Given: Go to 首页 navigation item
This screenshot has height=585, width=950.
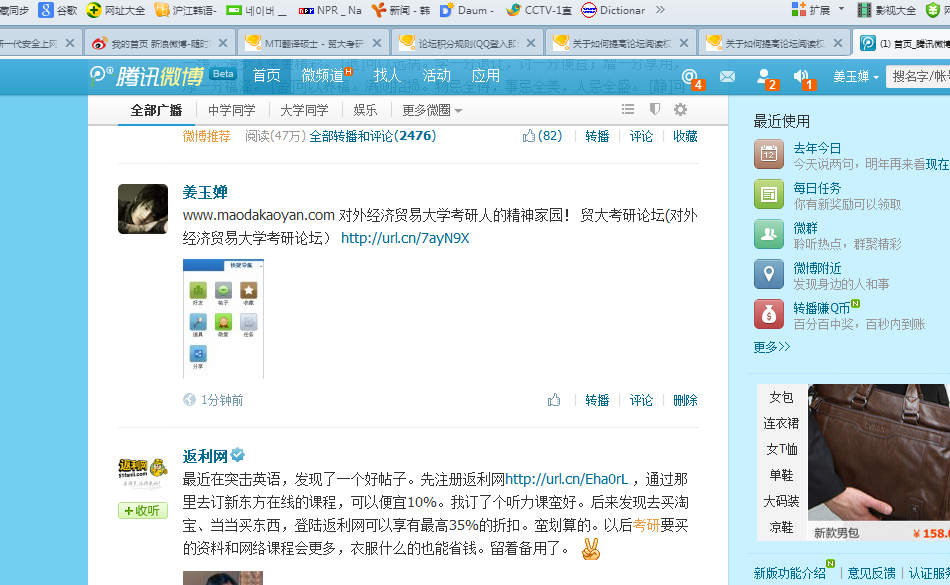Looking at the screenshot, I should 267,76.
